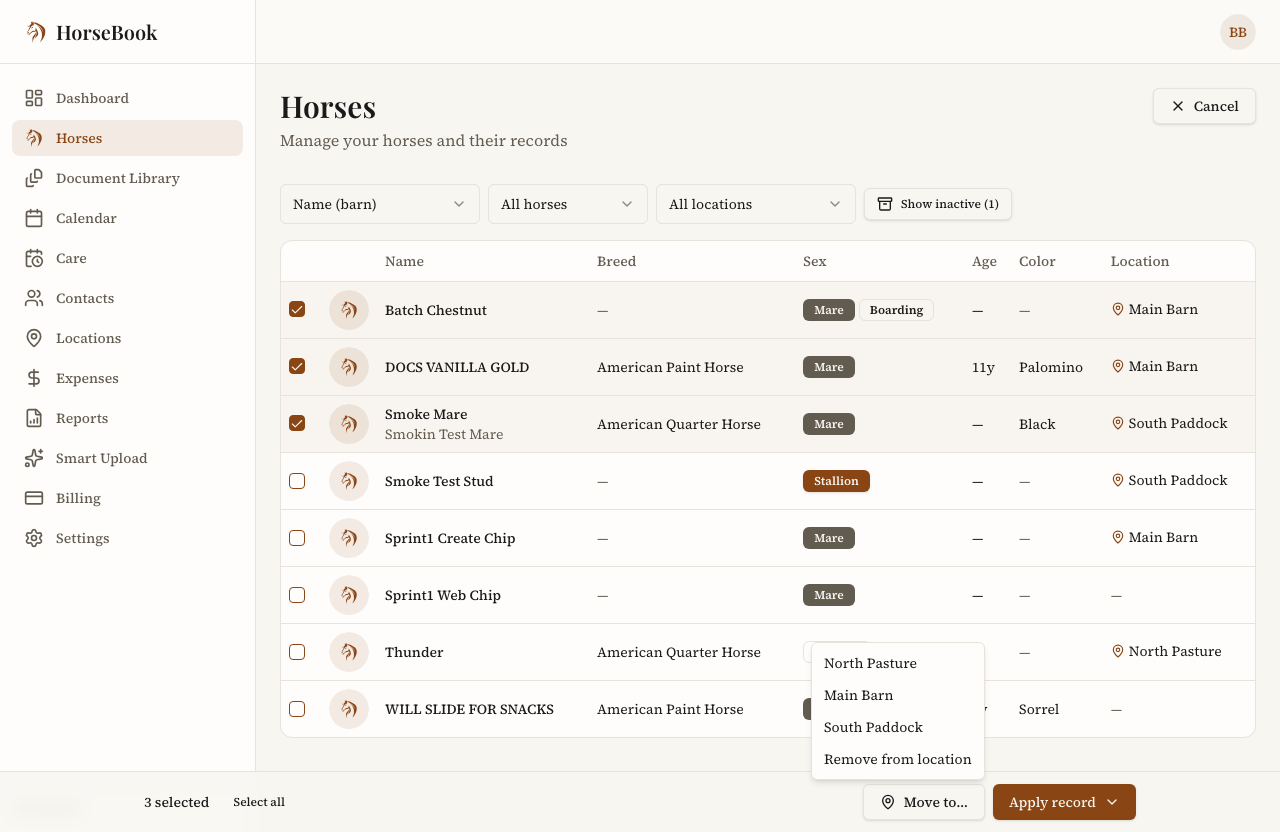Choose Remove from location
The image size is (1280, 832).
coord(898,759)
